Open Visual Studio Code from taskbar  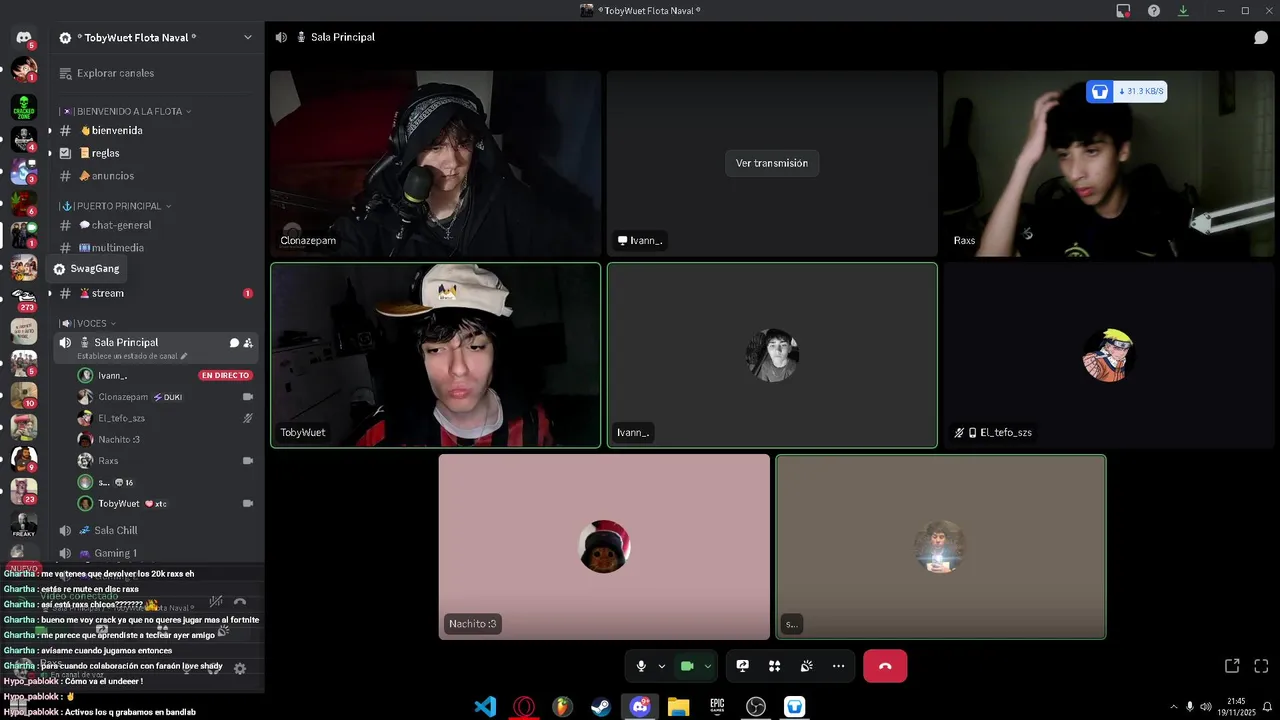point(485,707)
